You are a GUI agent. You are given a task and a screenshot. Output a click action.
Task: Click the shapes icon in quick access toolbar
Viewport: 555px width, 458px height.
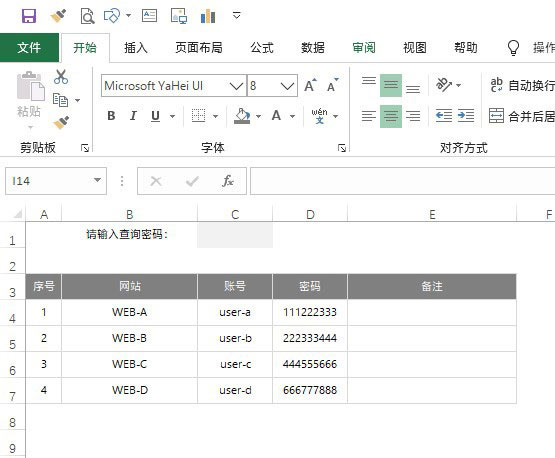(112, 16)
